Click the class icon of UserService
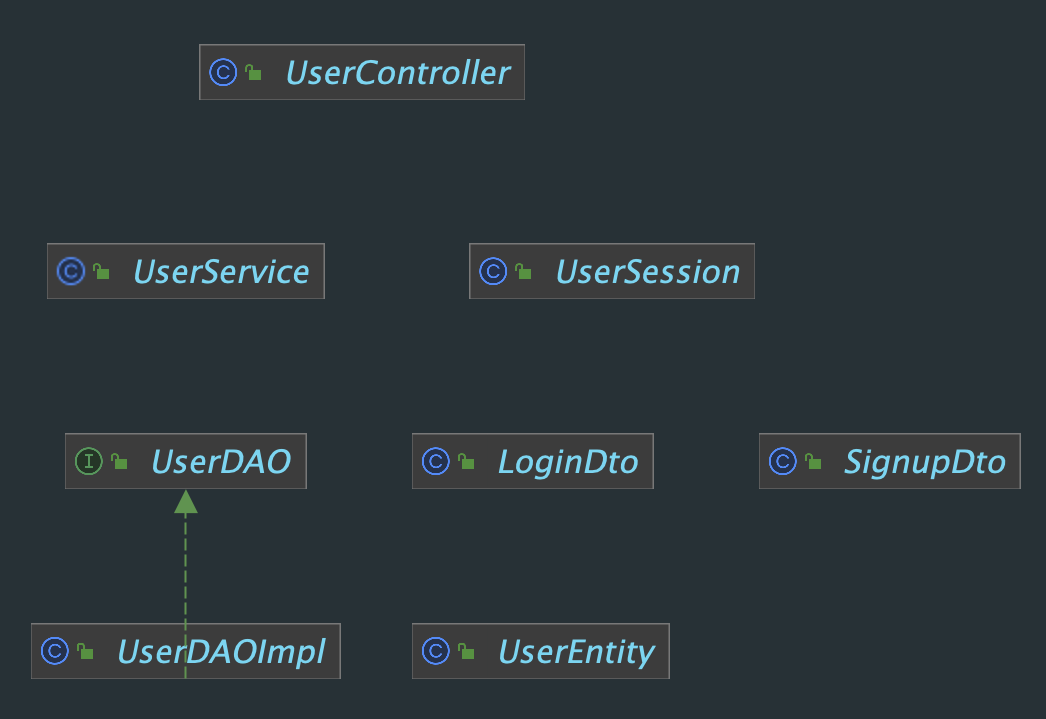The height and width of the screenshot is (719, 1046). [x=71, y=271]
